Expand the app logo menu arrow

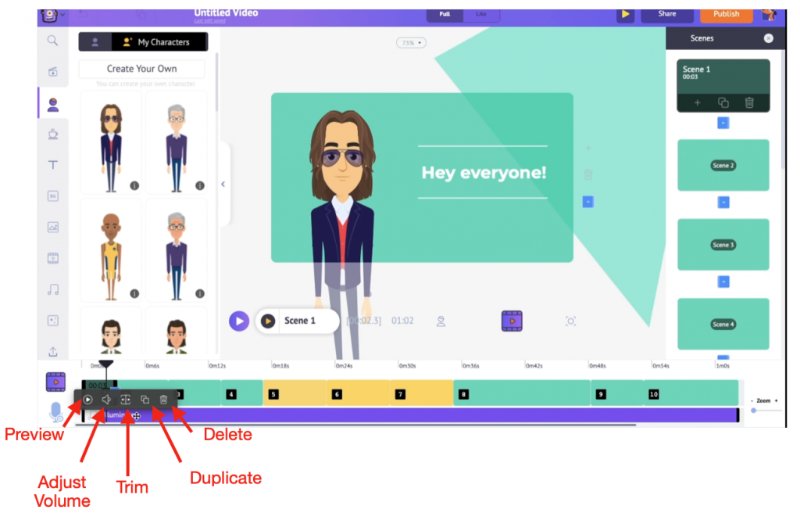tap(64, 15)
